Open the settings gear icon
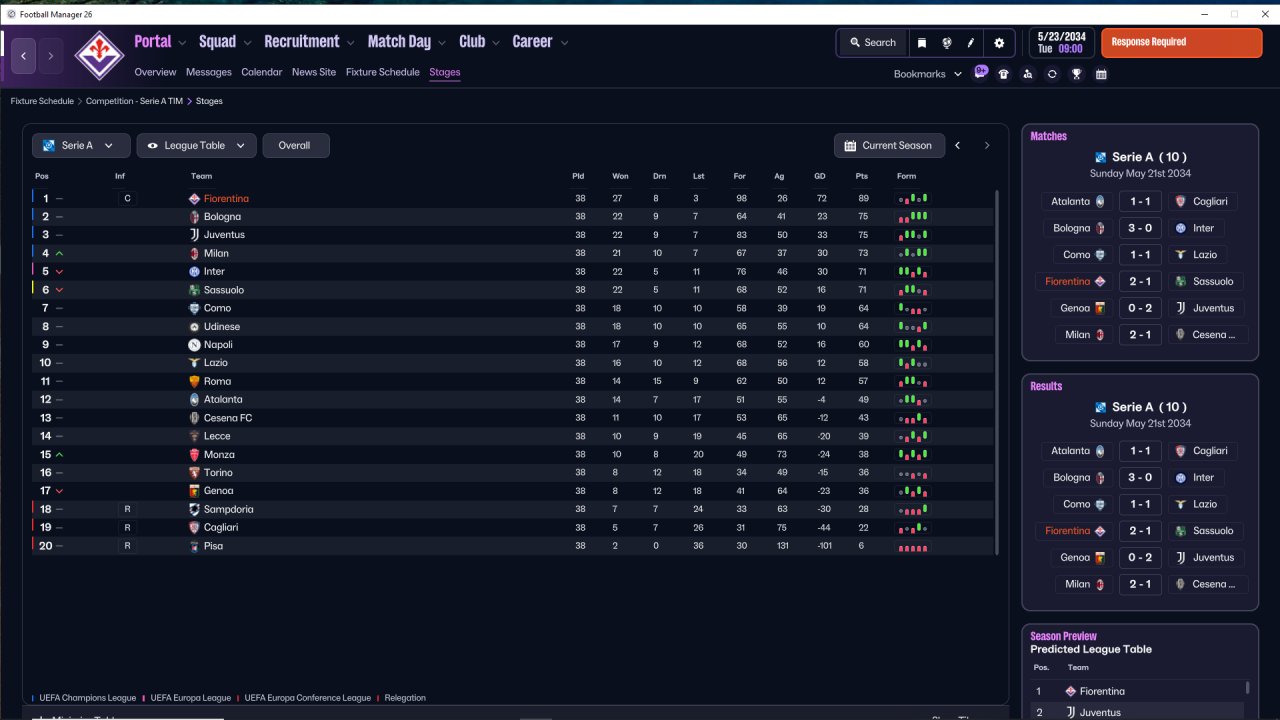1280x720 pixels. (999, 43)
